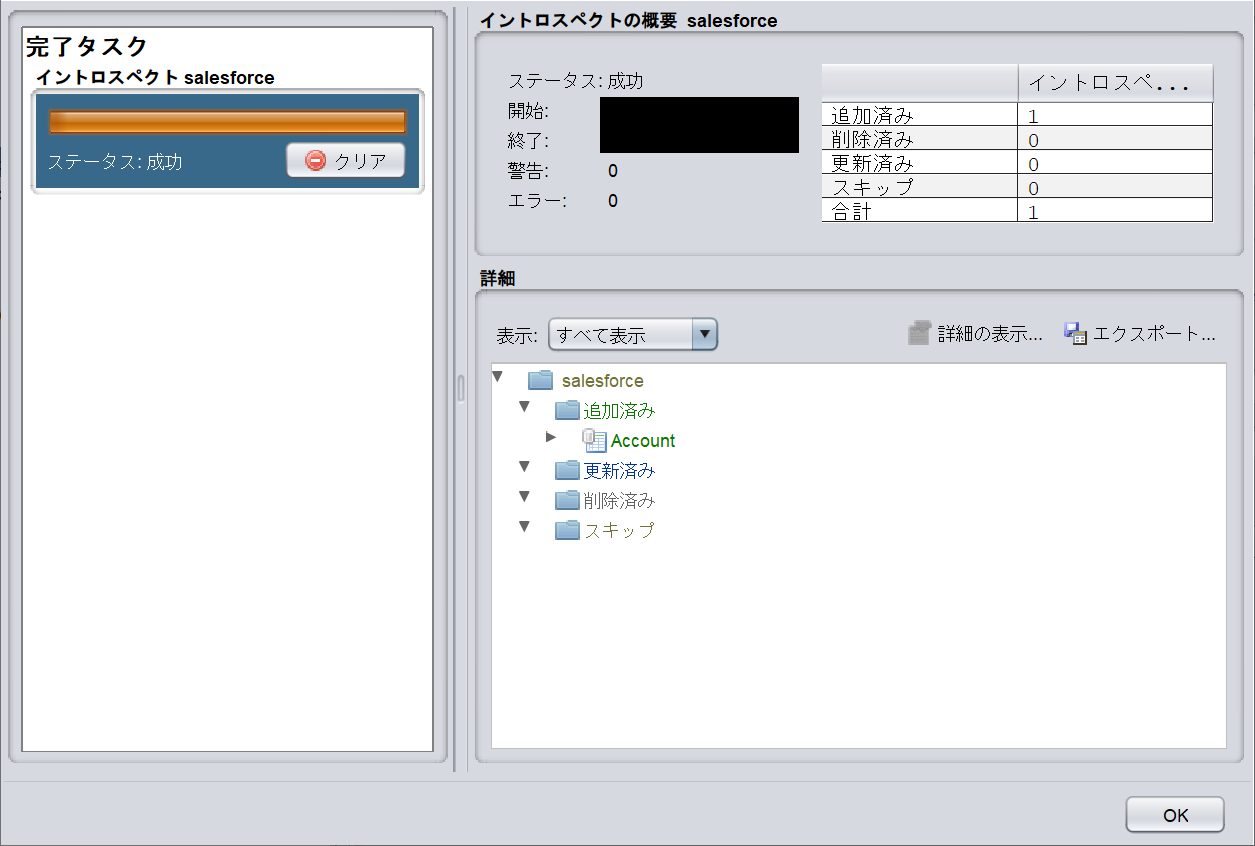Select the 追加済み tree label
Image resolution: width=1255 pixels, height=846 pixels.
pyautogui.click(x=619, y=411)
